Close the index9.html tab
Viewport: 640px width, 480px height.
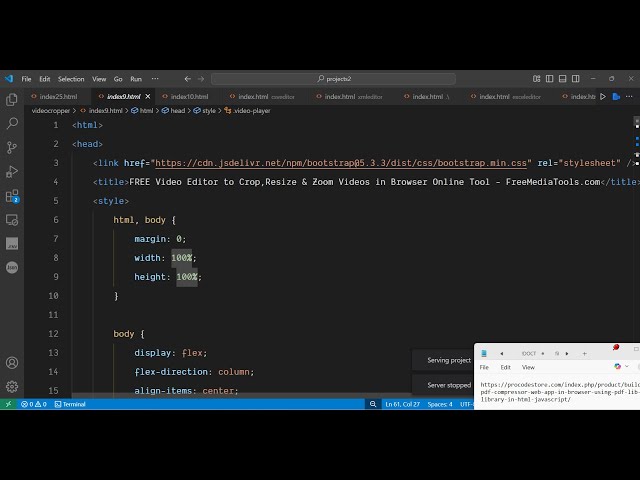pos(148,96)
